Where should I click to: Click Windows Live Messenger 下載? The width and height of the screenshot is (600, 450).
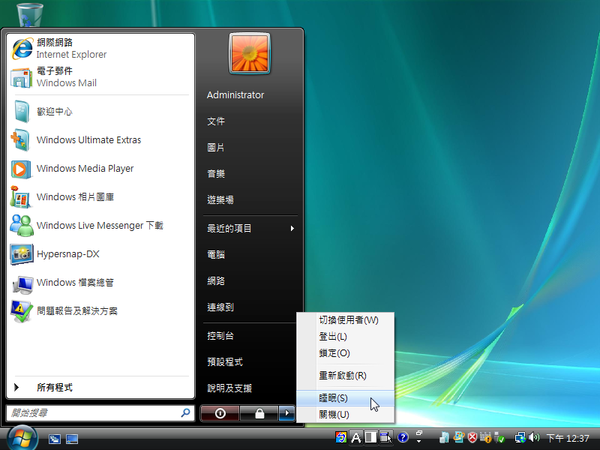coord(100,225)
